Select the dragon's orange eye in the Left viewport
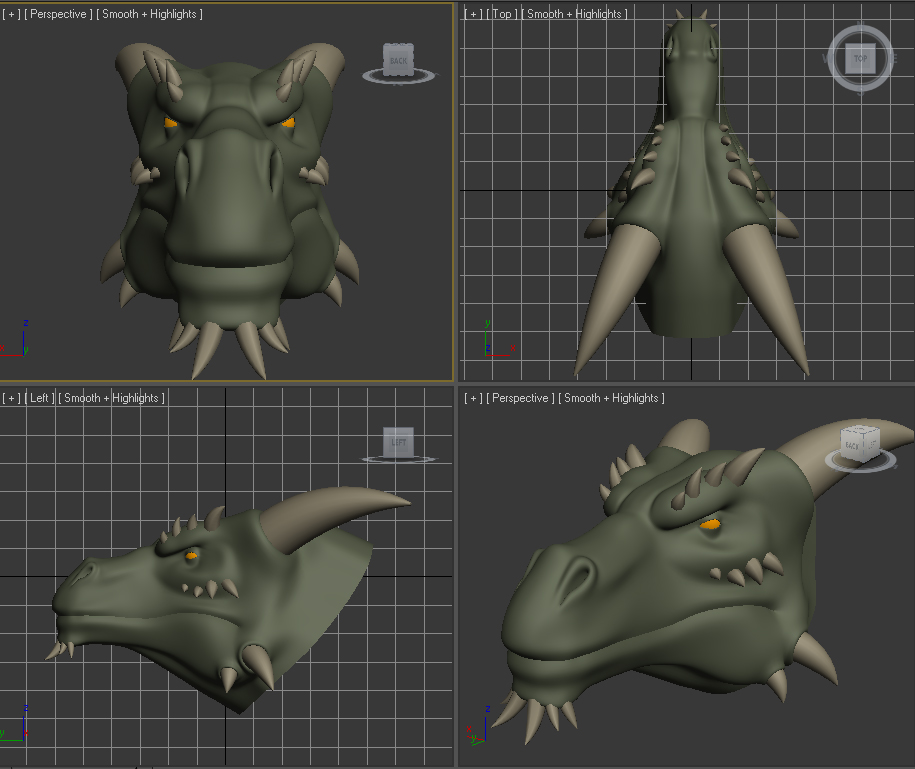915x769 pixels. coord(191,555)
